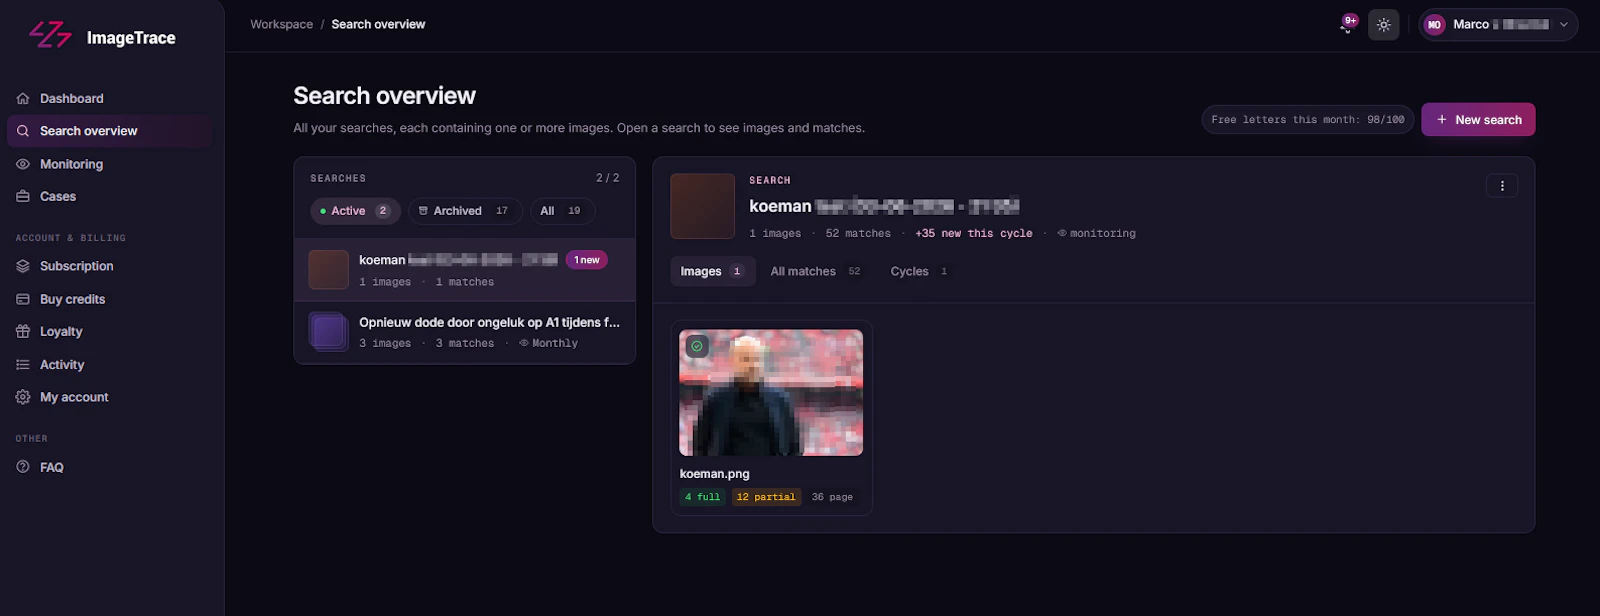Image resolution: width=1600 pixels, height=616 pixels.
Task: Open notifications bell with 9+ badge
Action: [1348, 24]
